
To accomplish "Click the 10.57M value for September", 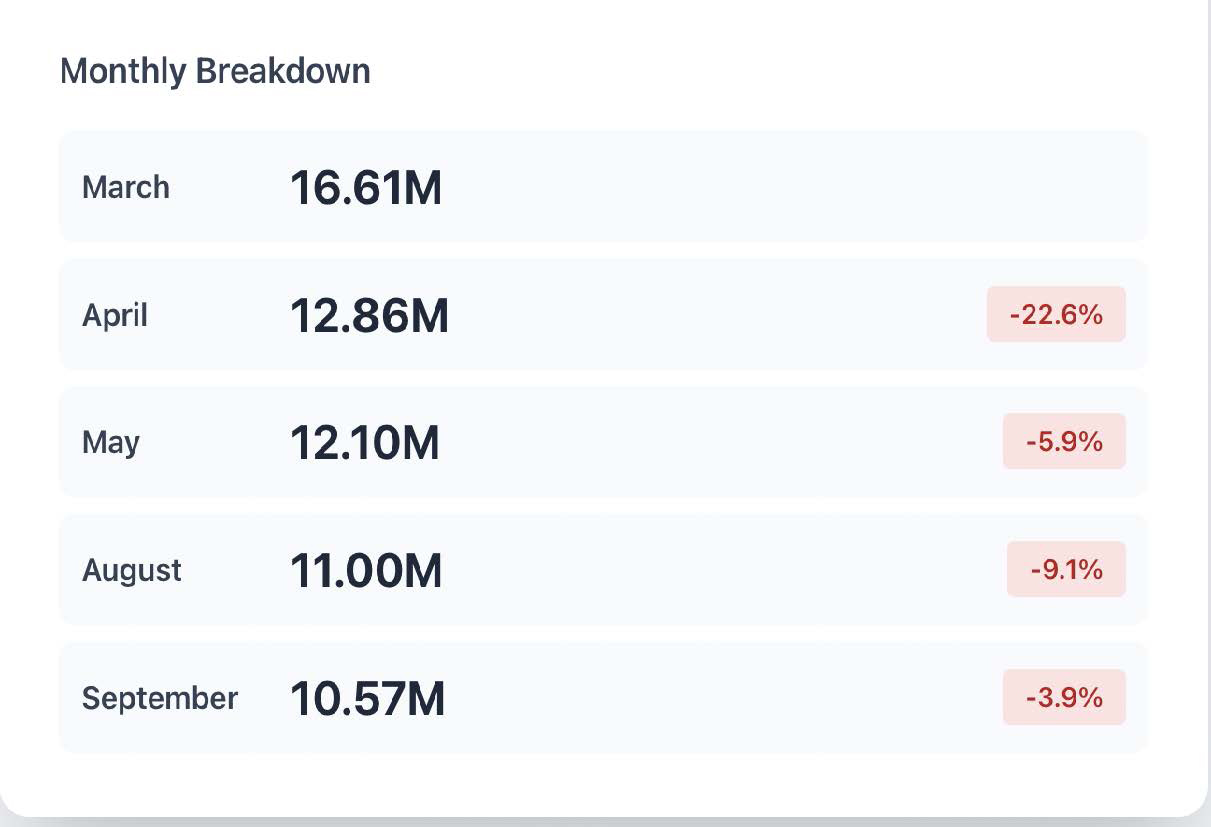I will pyautogui.click(x=367, y=698).
